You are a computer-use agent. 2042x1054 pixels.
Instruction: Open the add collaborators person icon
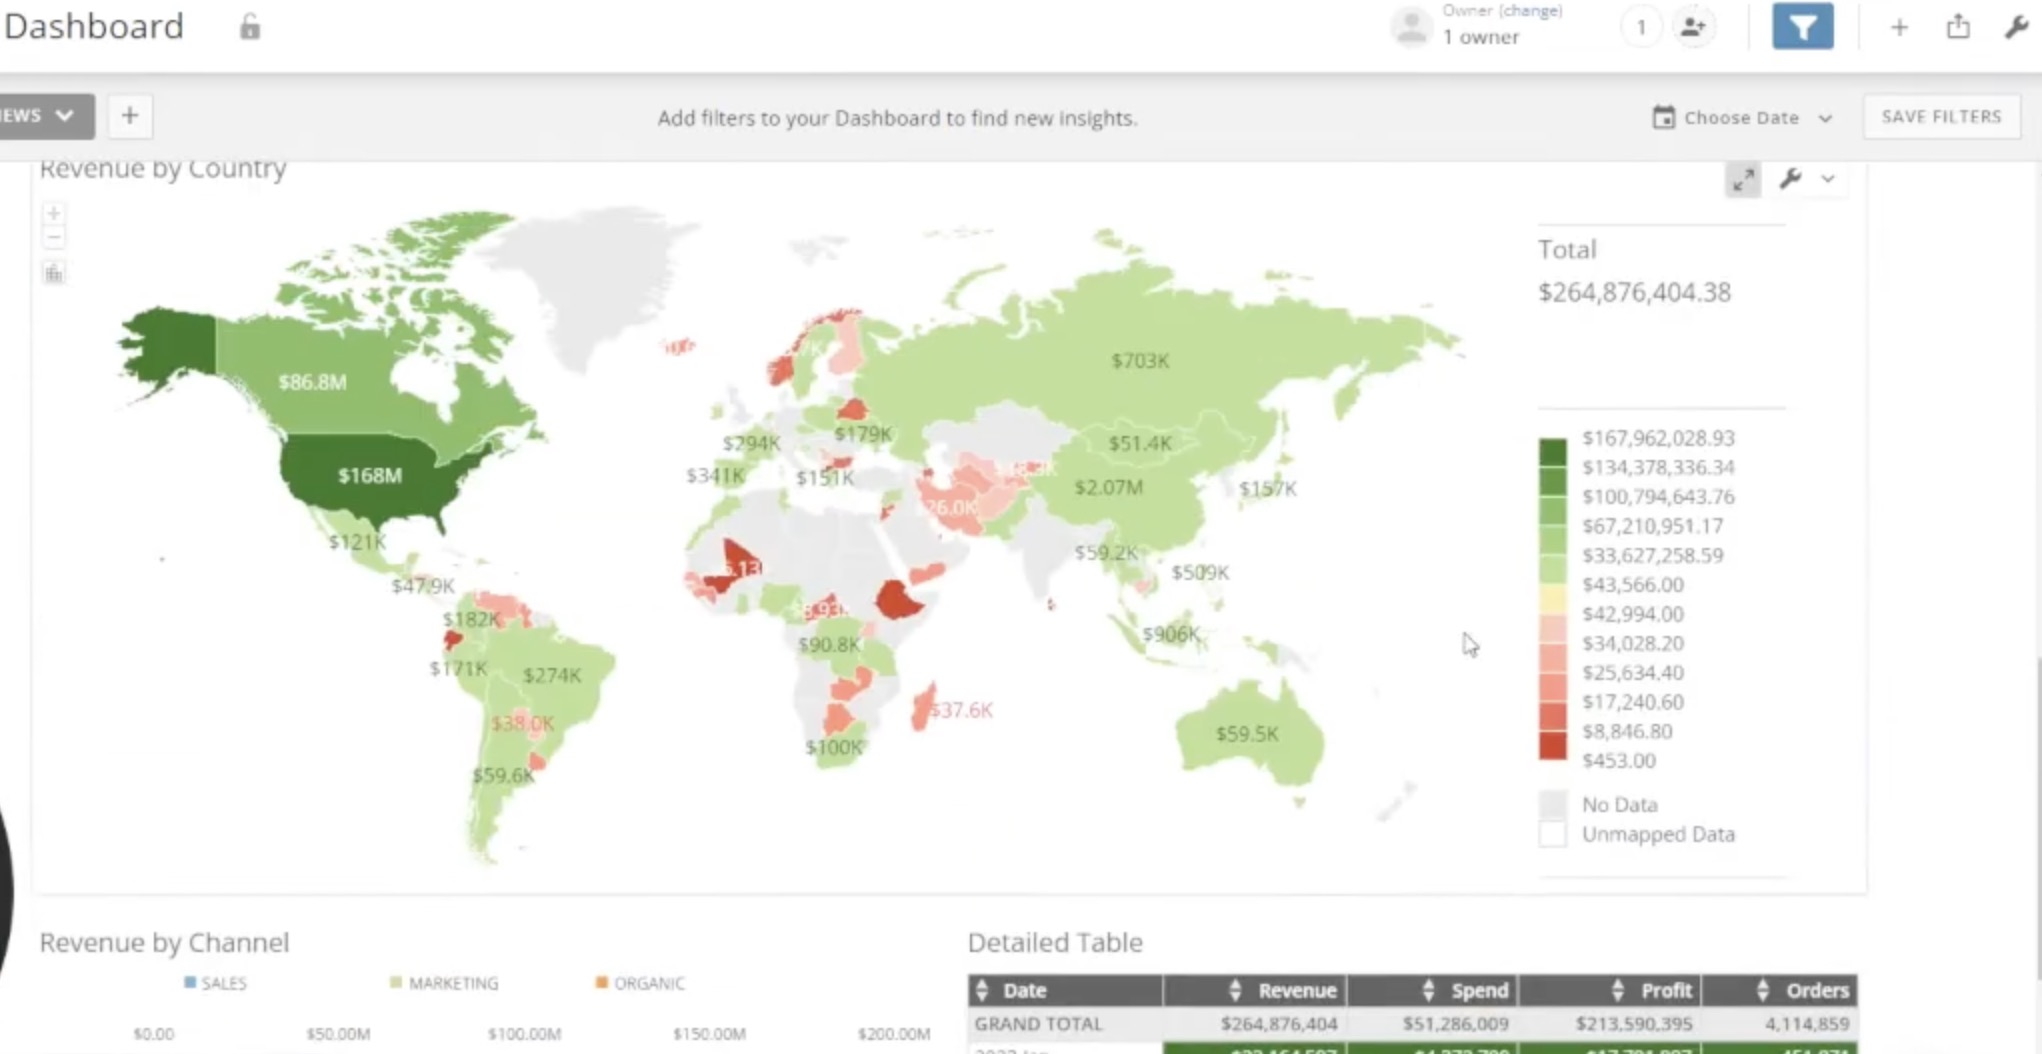pyautogui.click(x=1693, y=27)
